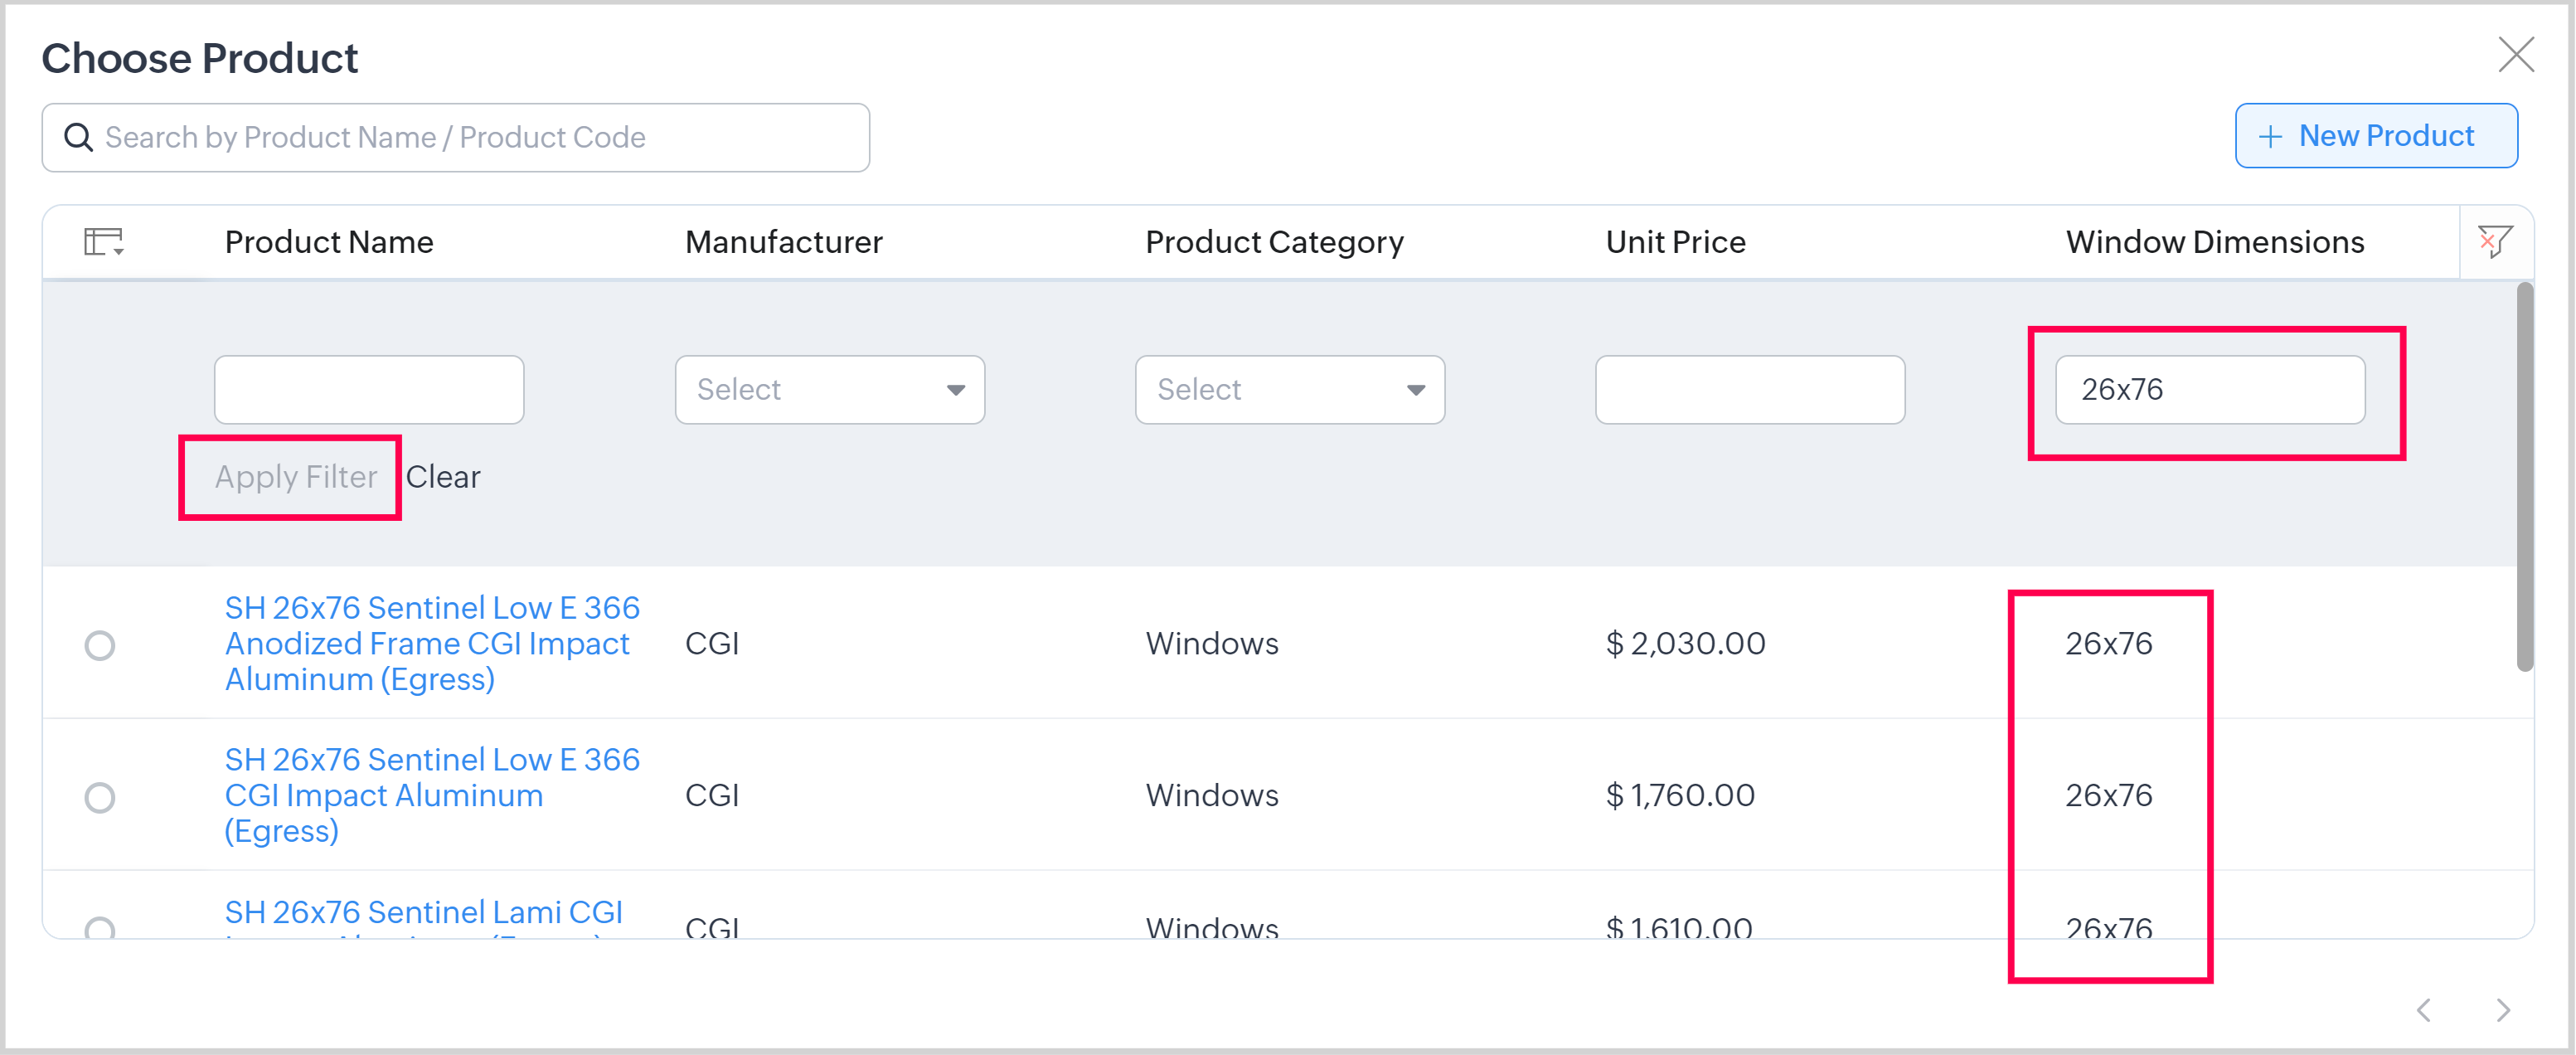Expand the Manufacturer filter dropdown

(829, 389)
